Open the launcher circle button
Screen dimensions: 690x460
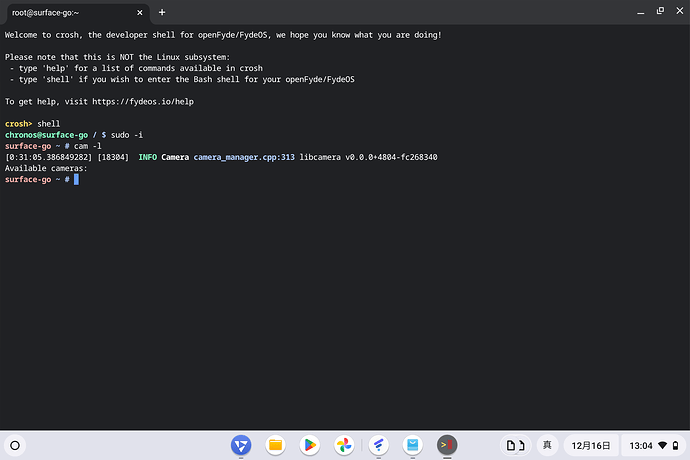15,445
